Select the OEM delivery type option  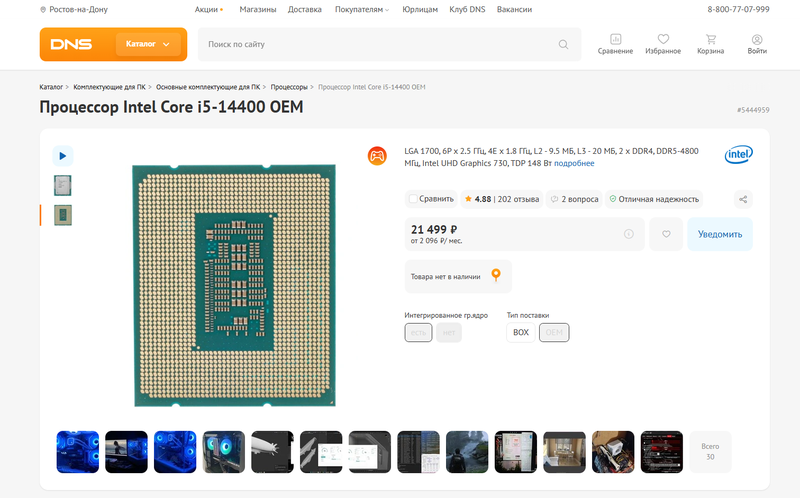click(554, 332)
